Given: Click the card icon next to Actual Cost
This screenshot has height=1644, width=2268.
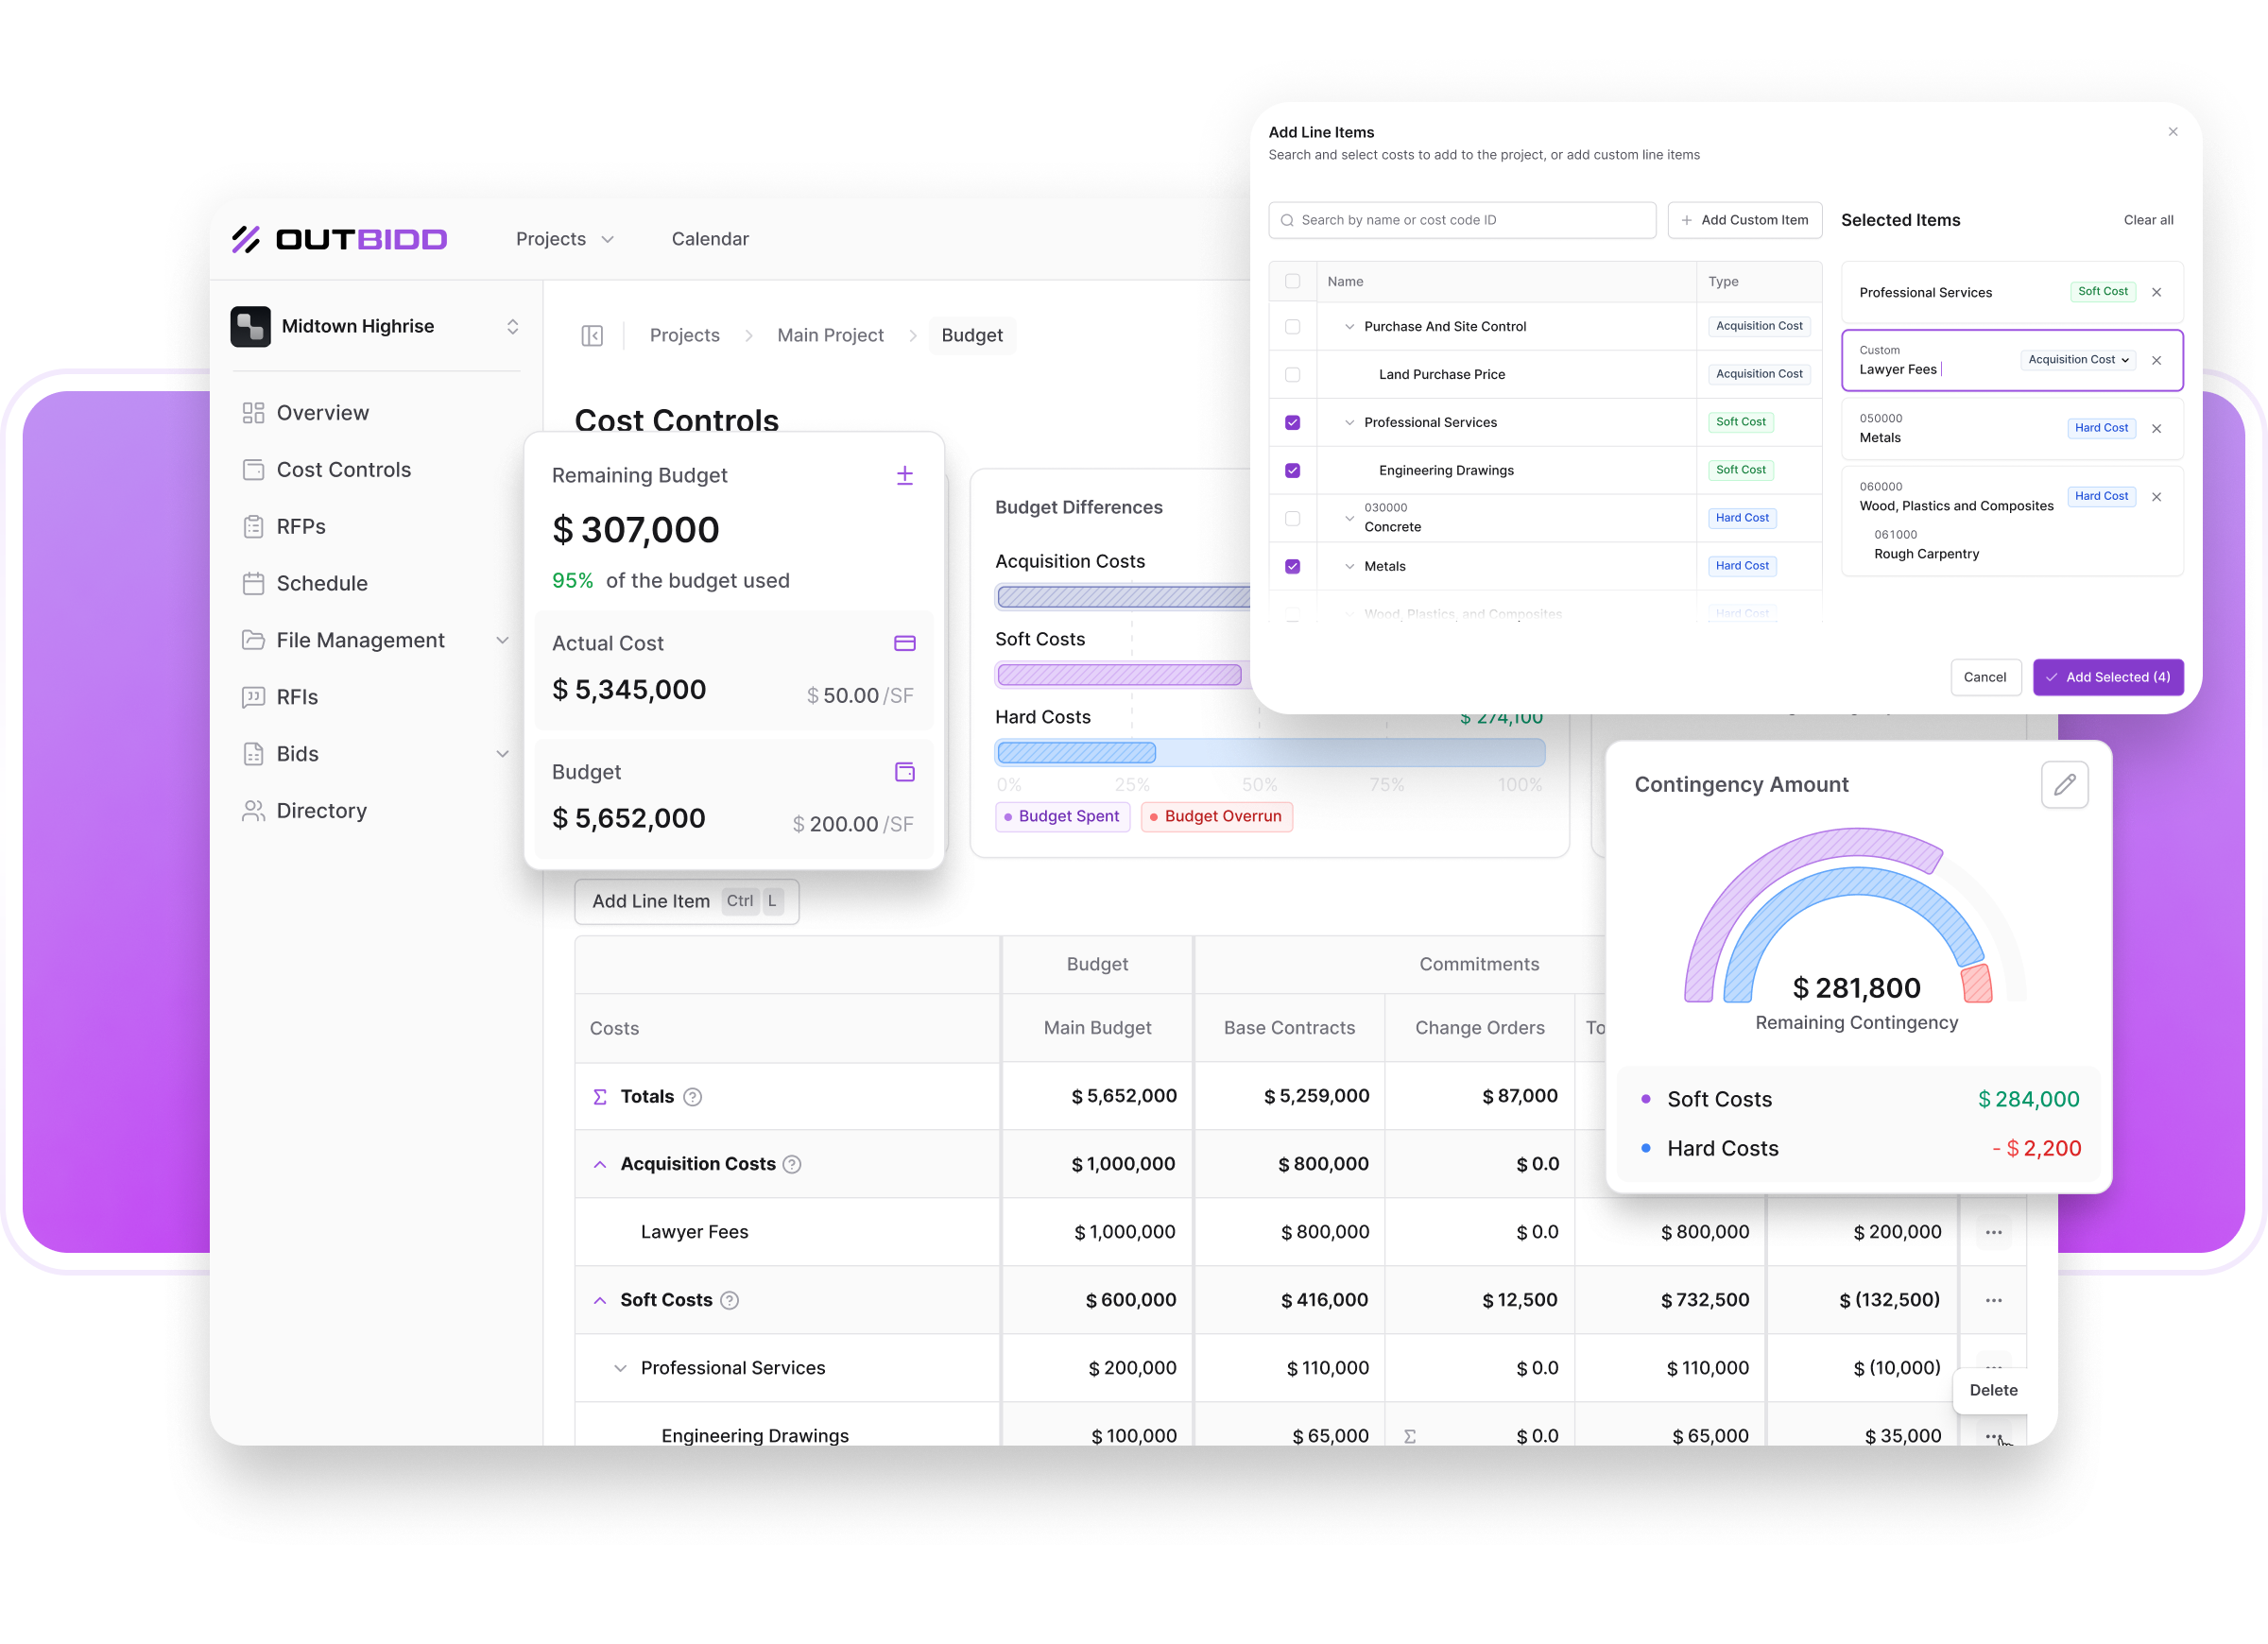Looking at the screenshot, I should pyautogui.click(x=904, y=644).
